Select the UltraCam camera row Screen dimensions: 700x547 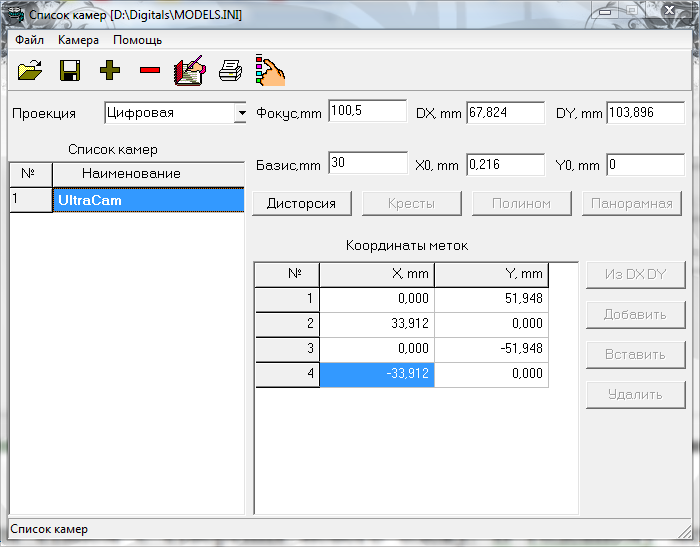point(149,200)
